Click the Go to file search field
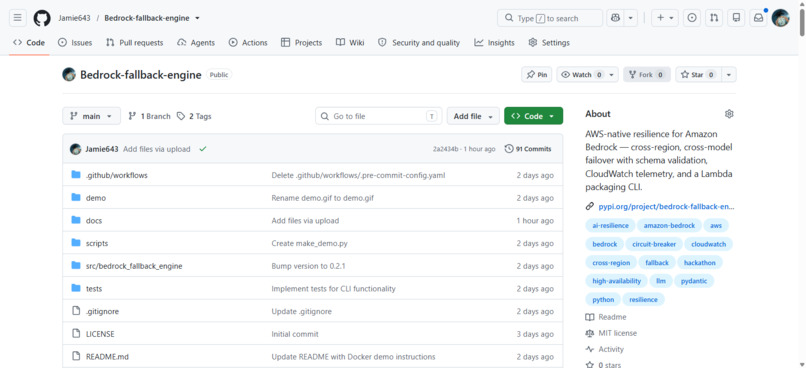806x368 pixels. 378,116
